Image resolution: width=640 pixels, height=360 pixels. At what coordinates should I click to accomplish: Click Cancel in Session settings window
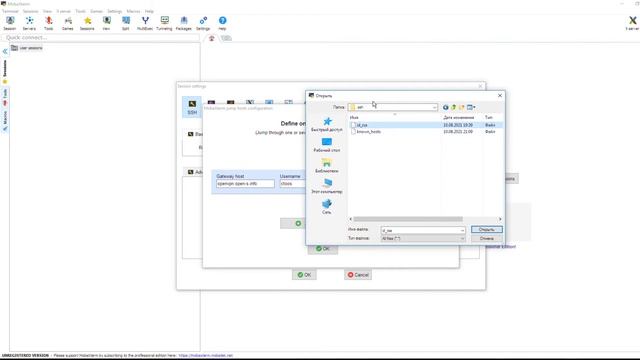(x=358, y=275)
